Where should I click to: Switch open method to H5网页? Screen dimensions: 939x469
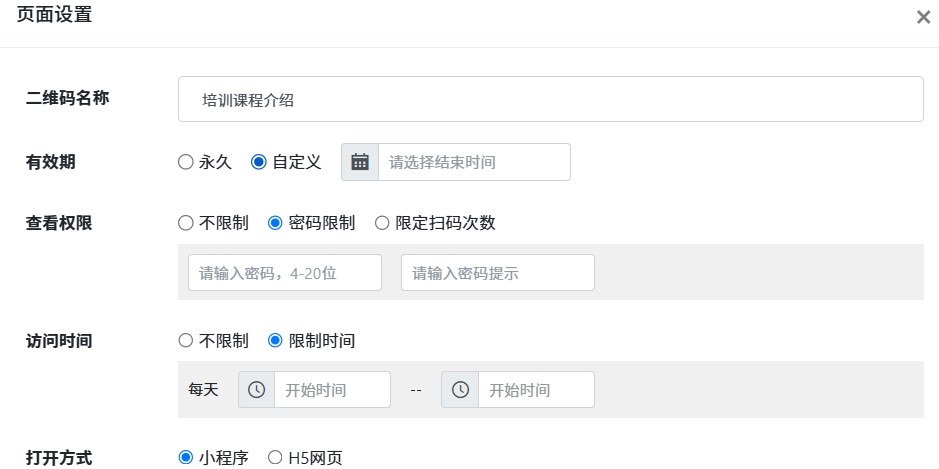coord(276,458)
